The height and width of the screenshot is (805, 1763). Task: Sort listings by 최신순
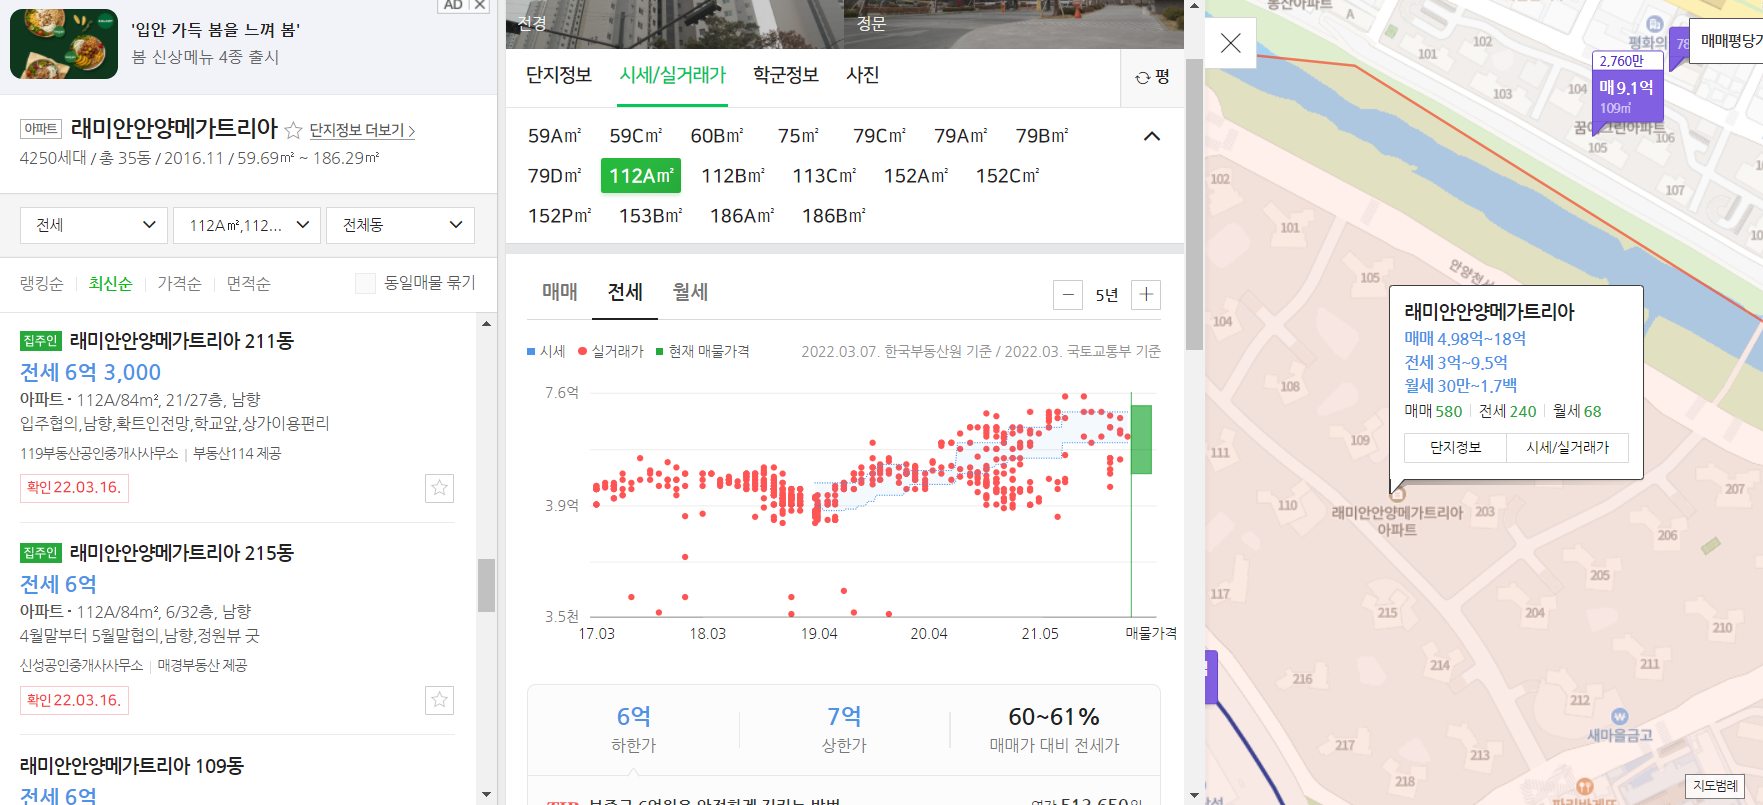(x=110, y=284)
